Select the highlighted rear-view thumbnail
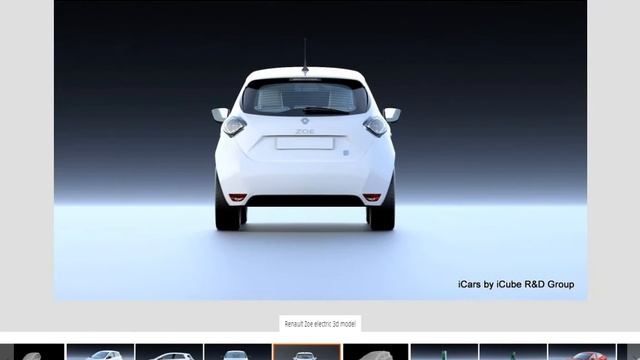This screenshot has width=640, height=360. (307, 352)
